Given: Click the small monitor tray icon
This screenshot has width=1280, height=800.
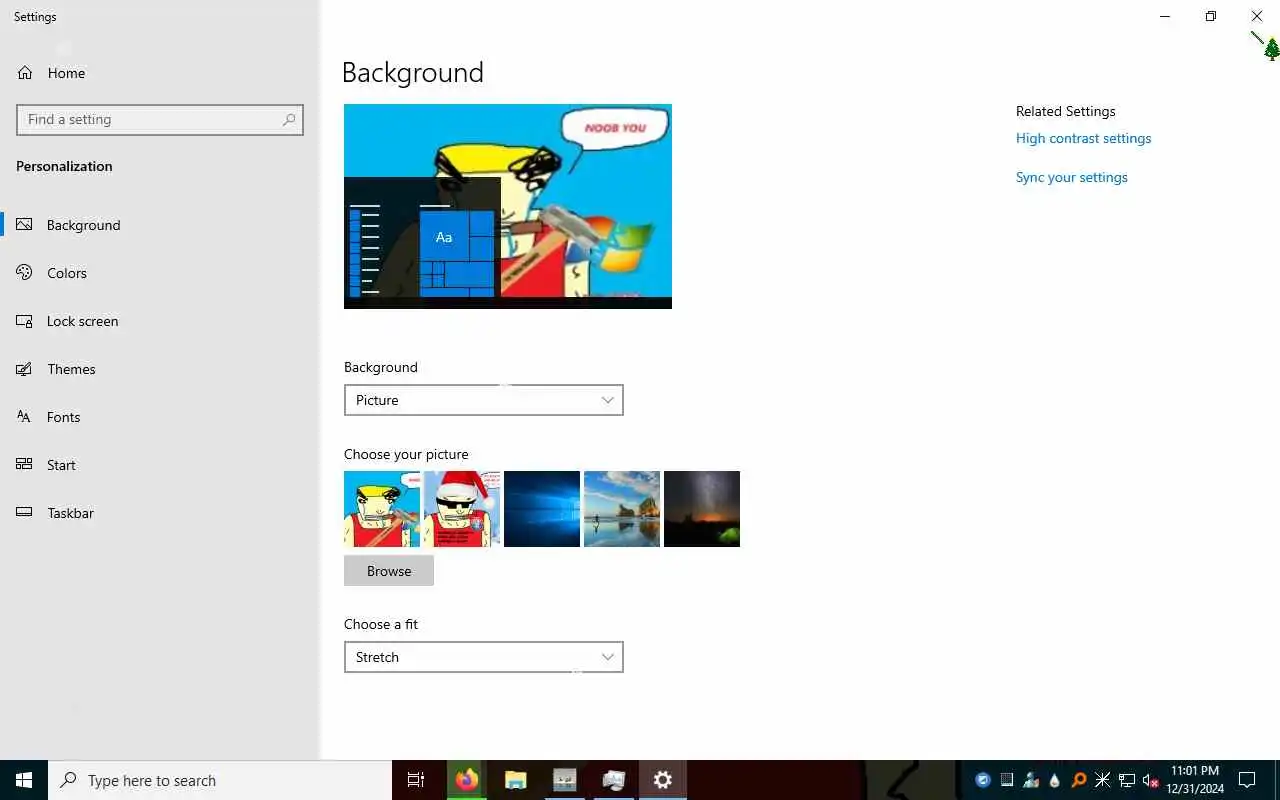Looking at the screenshot, I should pyautogui.click(x=1007, y=780).
